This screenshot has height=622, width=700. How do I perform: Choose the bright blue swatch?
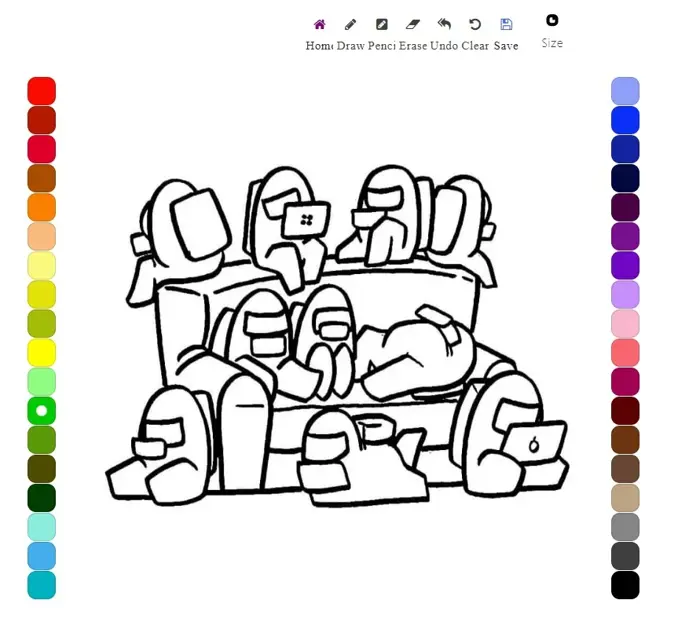pyautogui.click(x=625, y=120)
